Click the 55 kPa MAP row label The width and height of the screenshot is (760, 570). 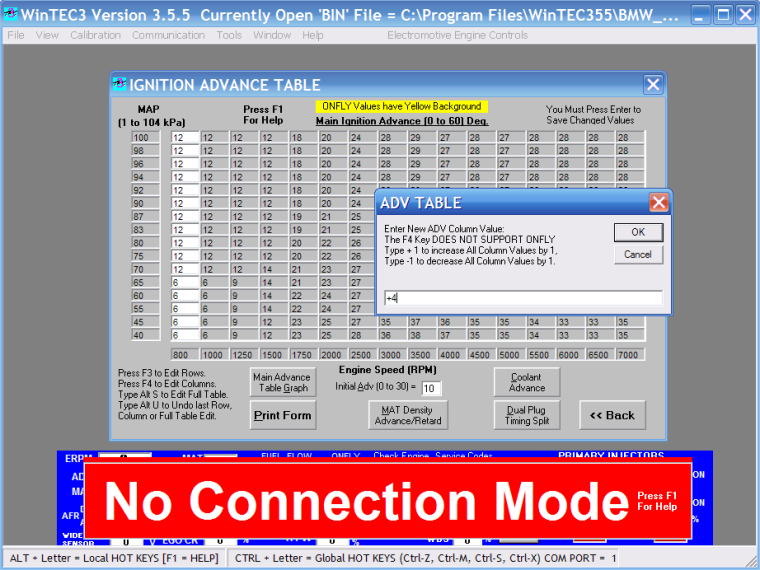point(145,309)
